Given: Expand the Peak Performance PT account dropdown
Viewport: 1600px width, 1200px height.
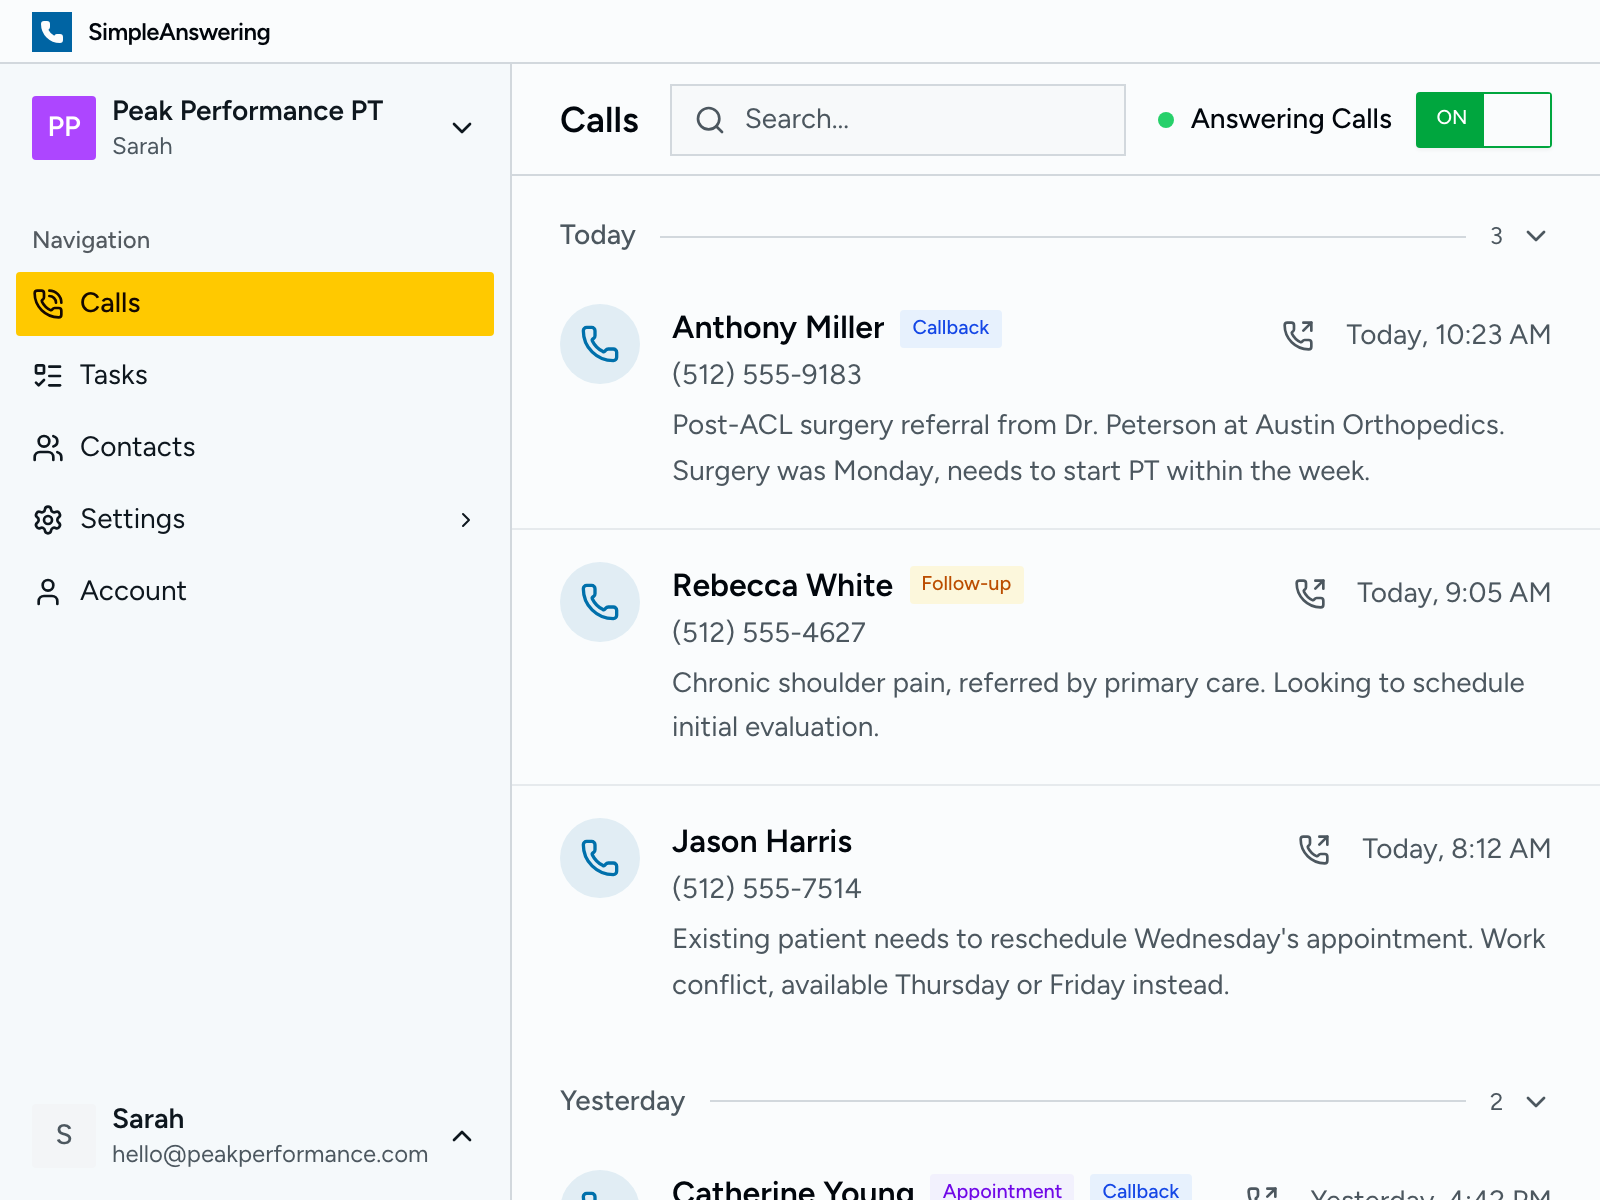Looking at the screenshot, I should click(x=462, y=128).
